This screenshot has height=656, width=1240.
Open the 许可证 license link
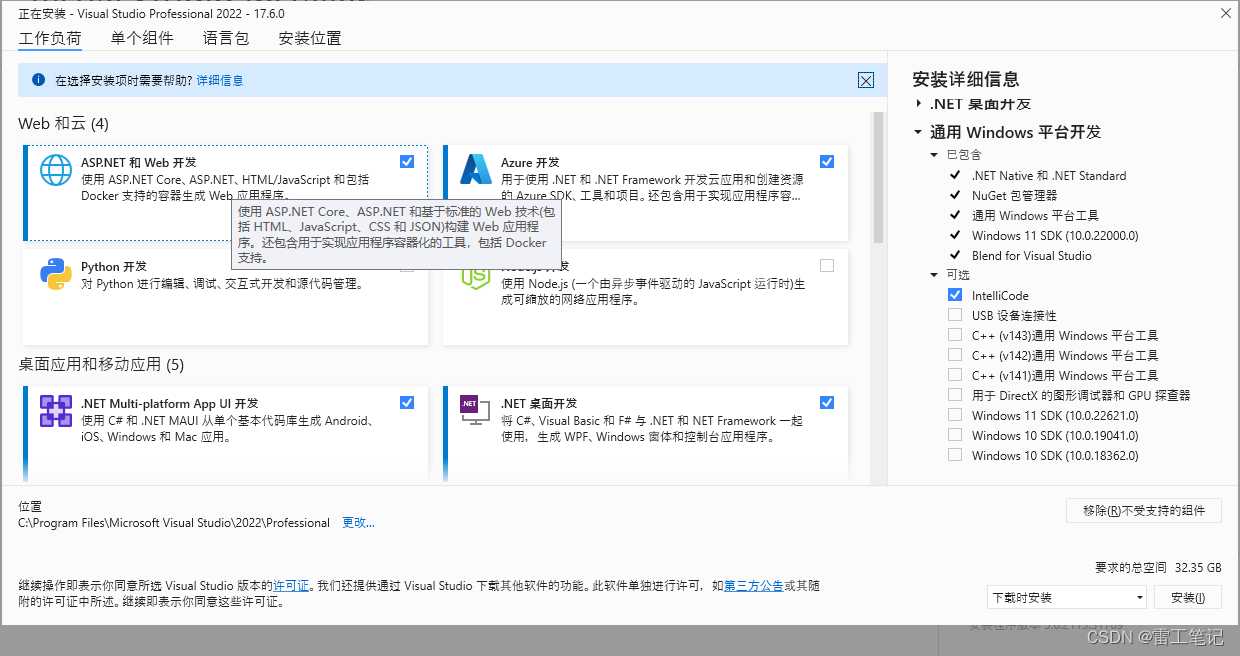click(292, 585)
